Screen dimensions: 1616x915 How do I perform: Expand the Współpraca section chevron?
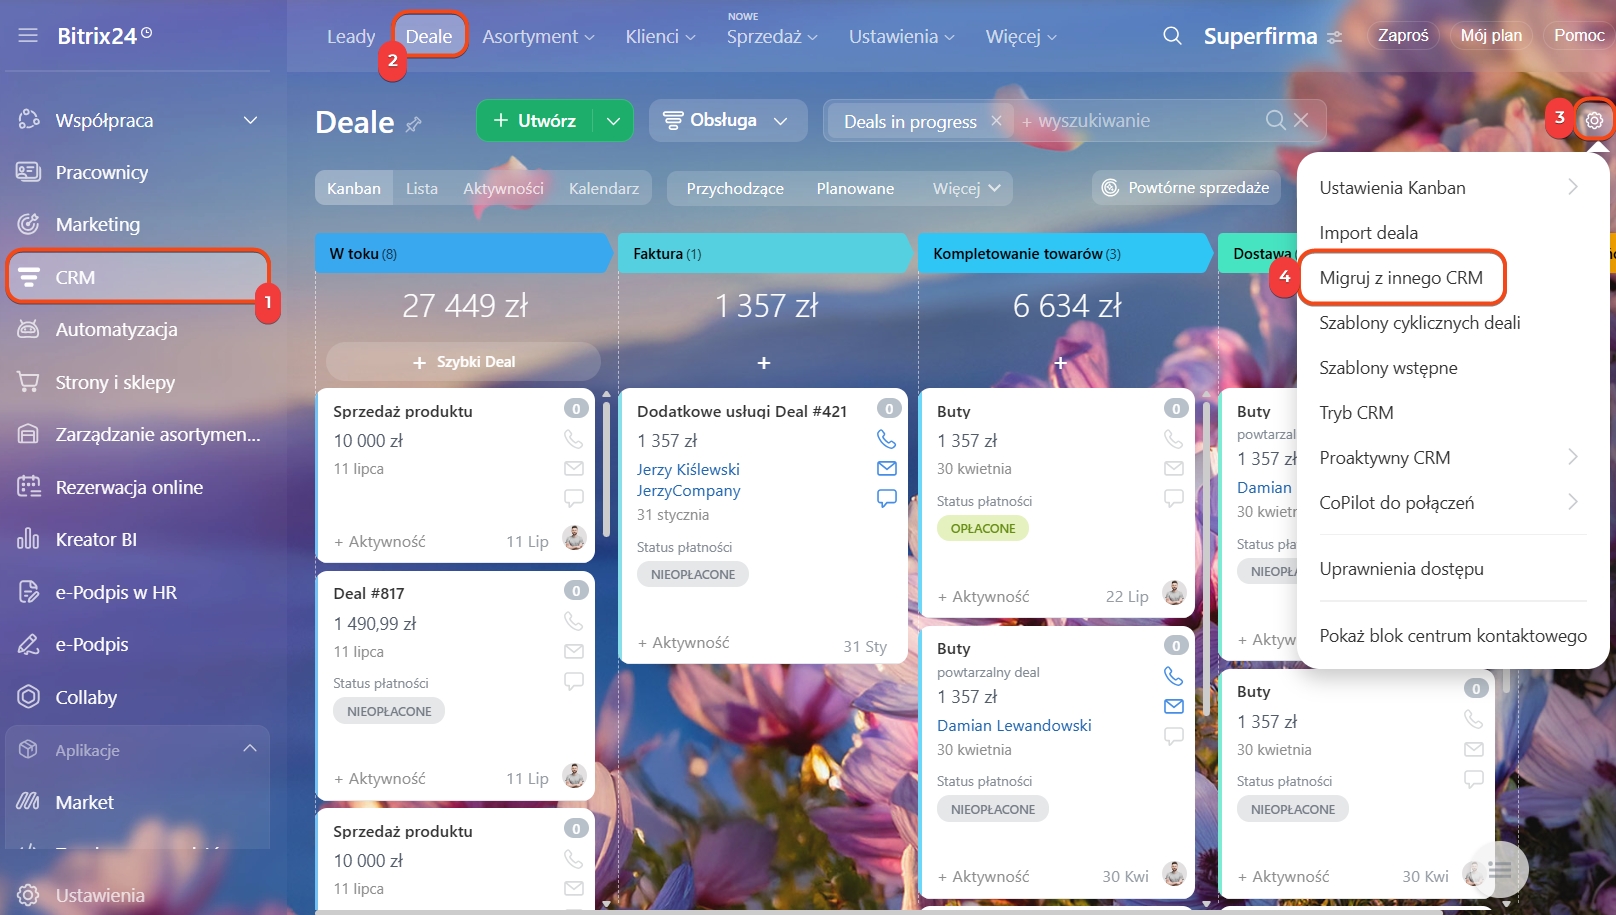(x=250, y=120)
